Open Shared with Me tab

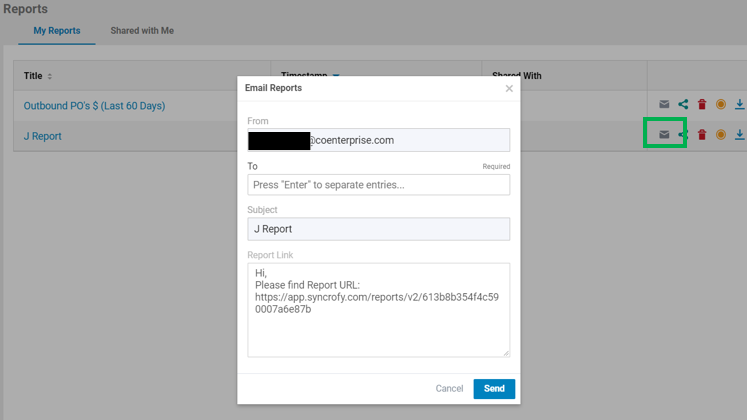tap(142, 30)
